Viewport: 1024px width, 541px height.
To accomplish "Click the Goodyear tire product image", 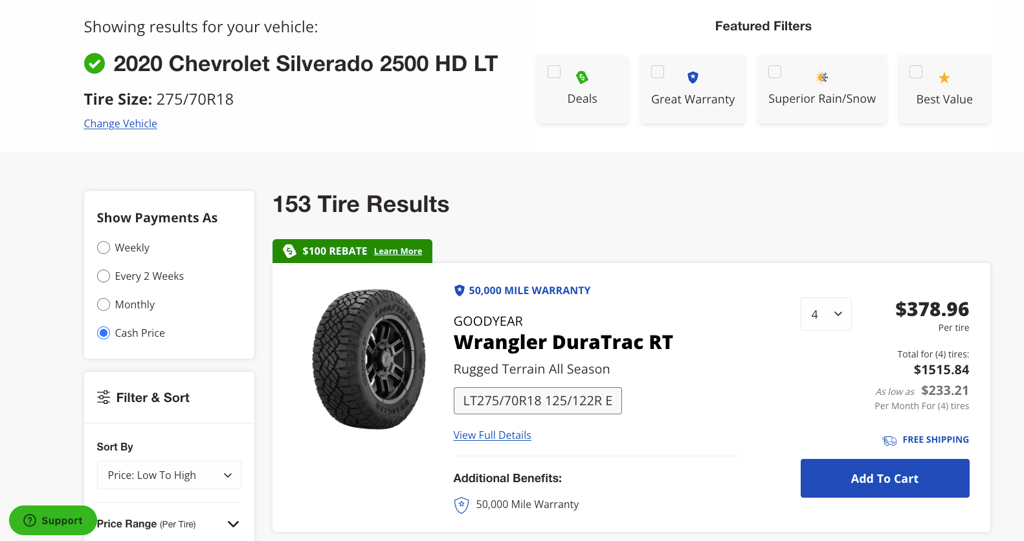I will pos(369,360).
